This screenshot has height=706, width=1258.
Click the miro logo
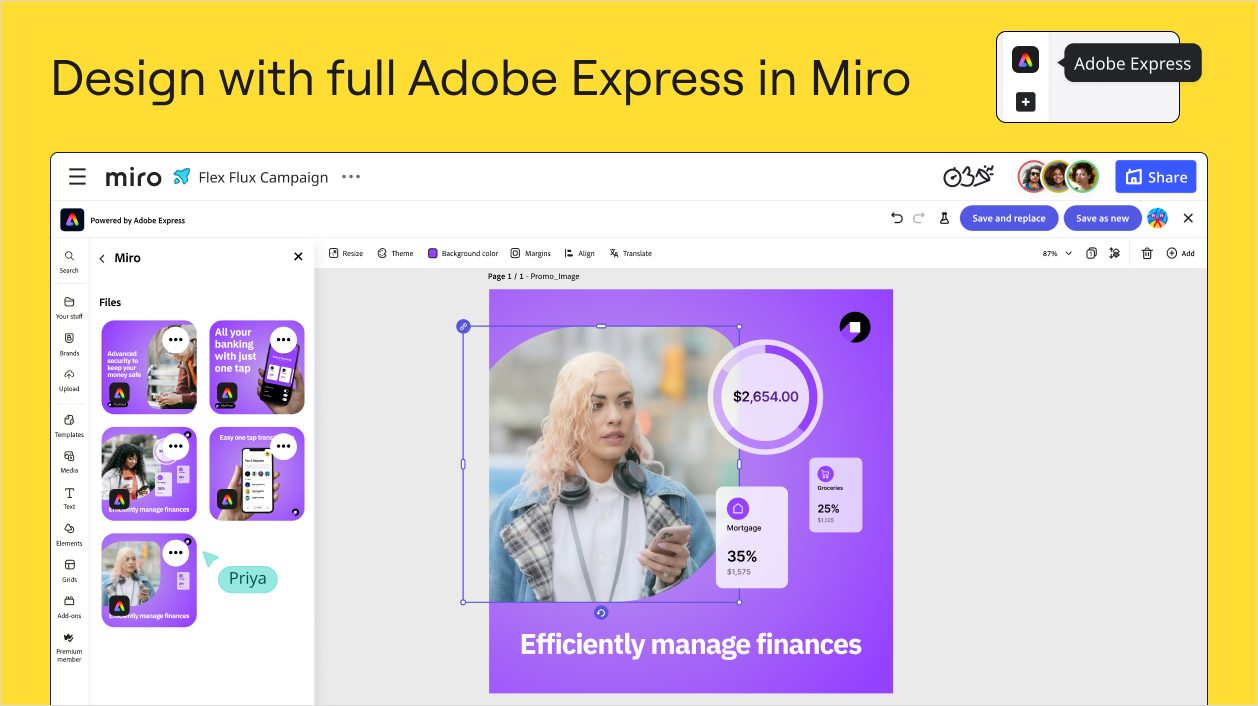pos(133,177)
